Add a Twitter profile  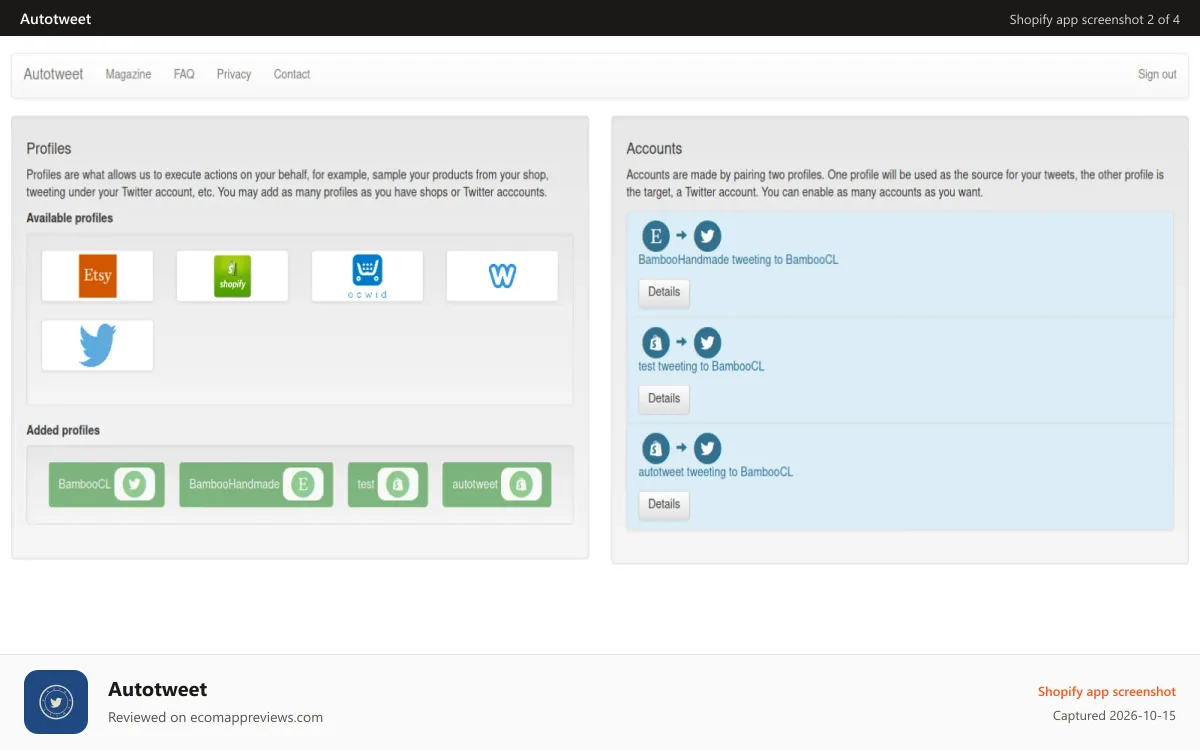click(97, 345)
